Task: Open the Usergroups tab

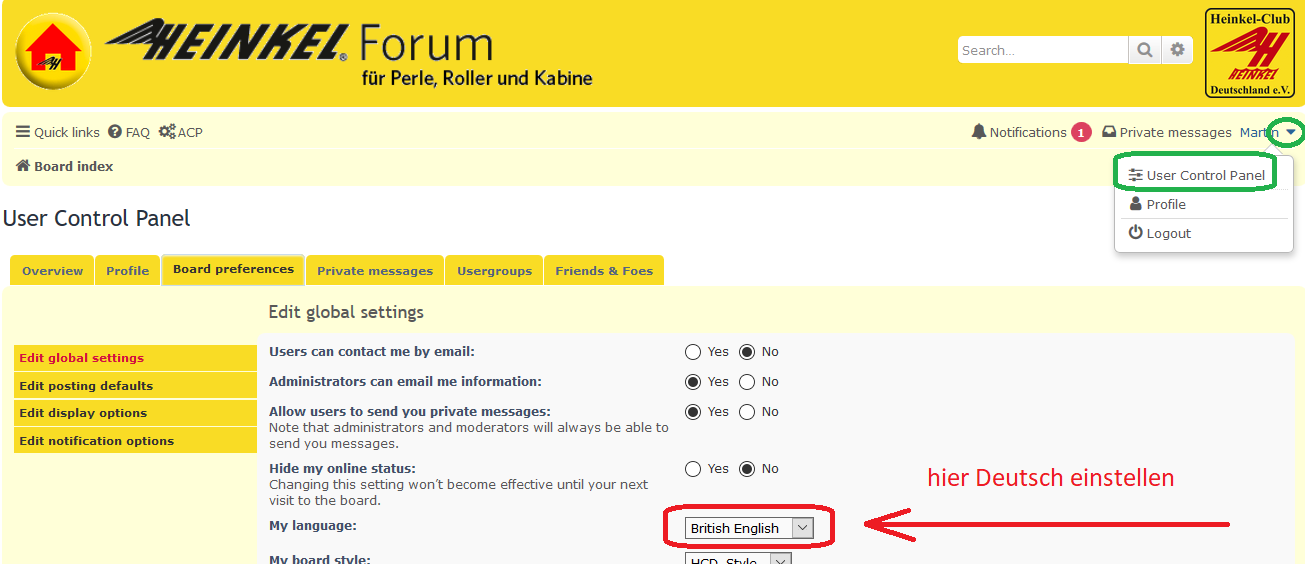Action: (x=494, y=271)
